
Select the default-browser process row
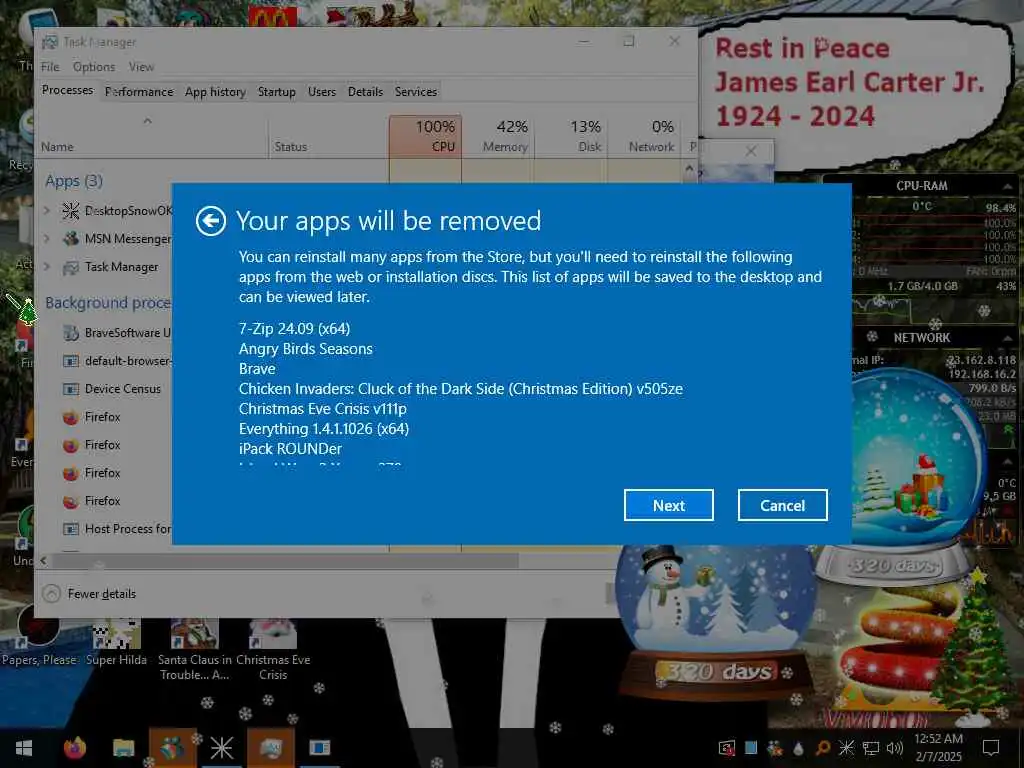coord(104,360)
